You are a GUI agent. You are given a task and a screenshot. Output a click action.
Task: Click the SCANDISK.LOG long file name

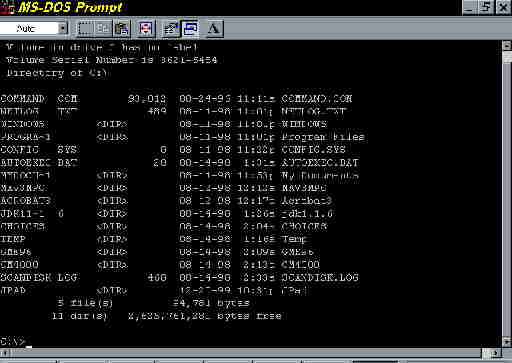[320, 277]
